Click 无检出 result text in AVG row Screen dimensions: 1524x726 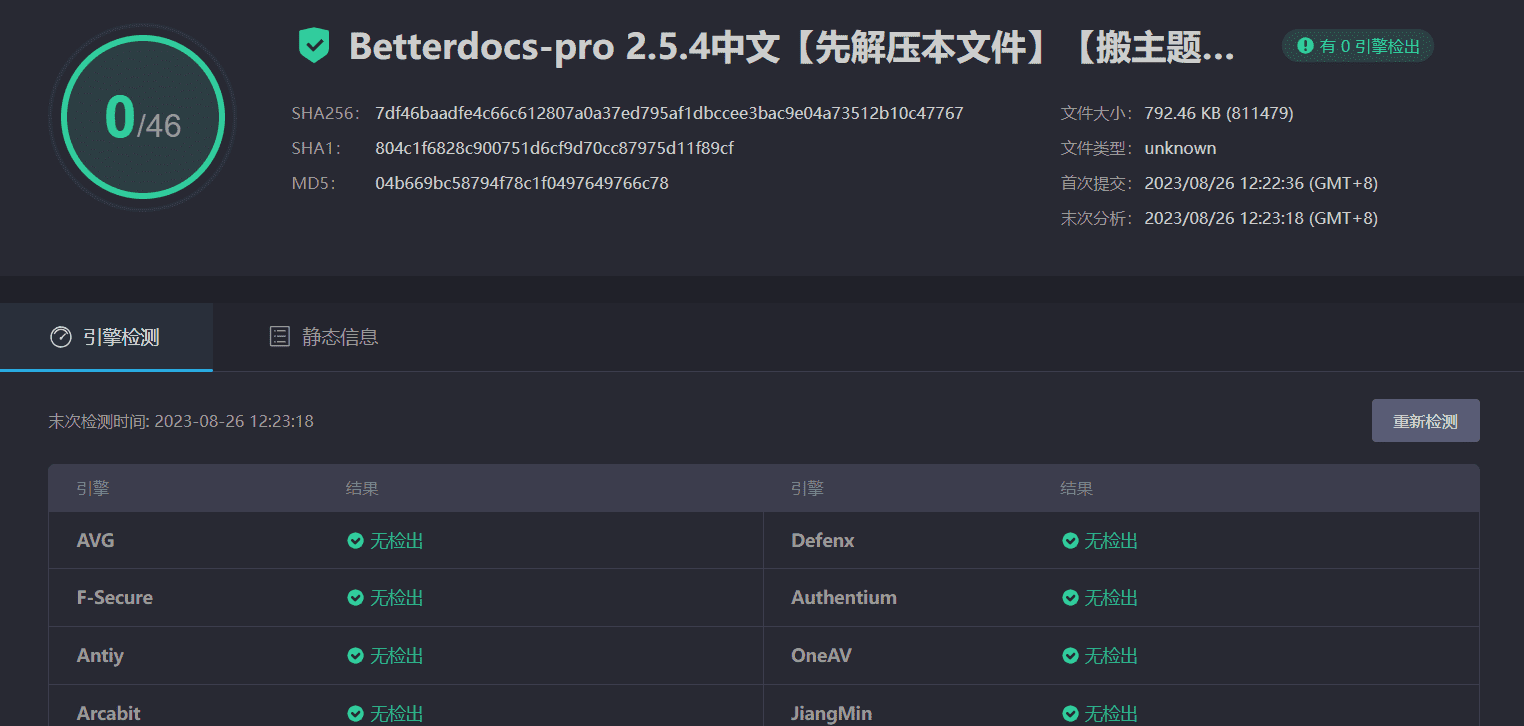pyautogui.click(x=397, y=541)
